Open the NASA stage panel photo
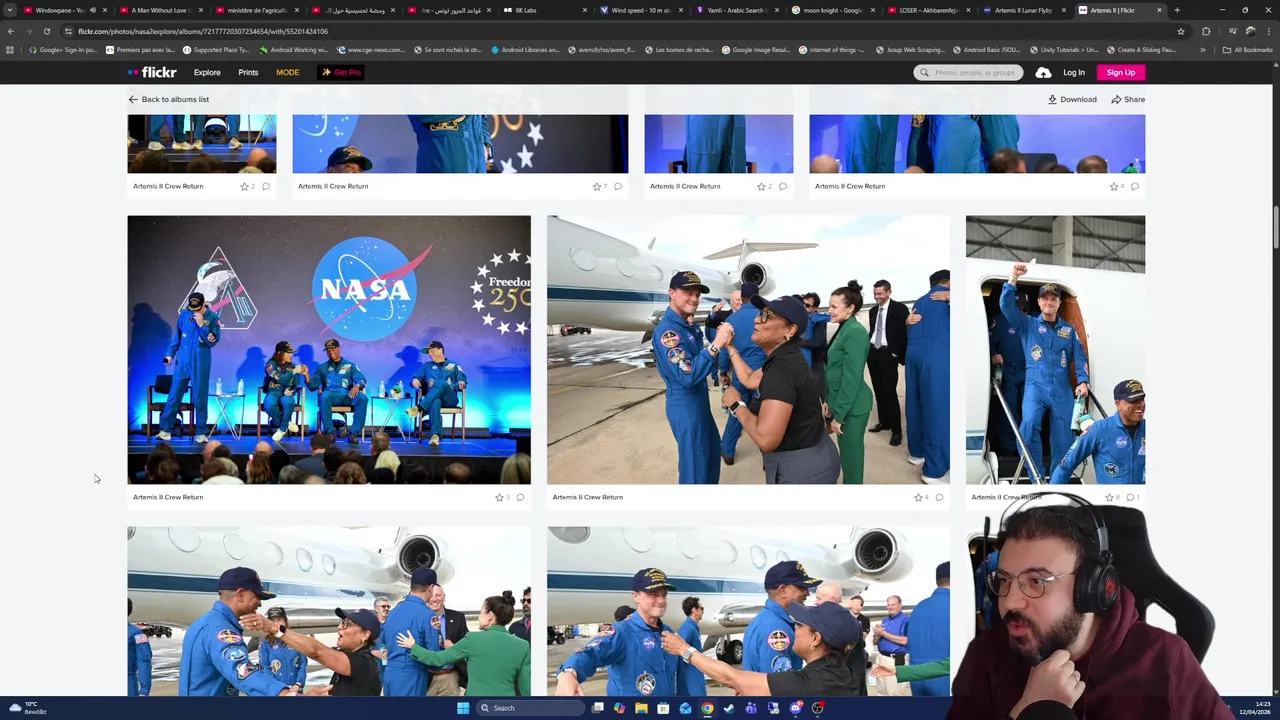 pyautogui.click(x=329, y=350)
